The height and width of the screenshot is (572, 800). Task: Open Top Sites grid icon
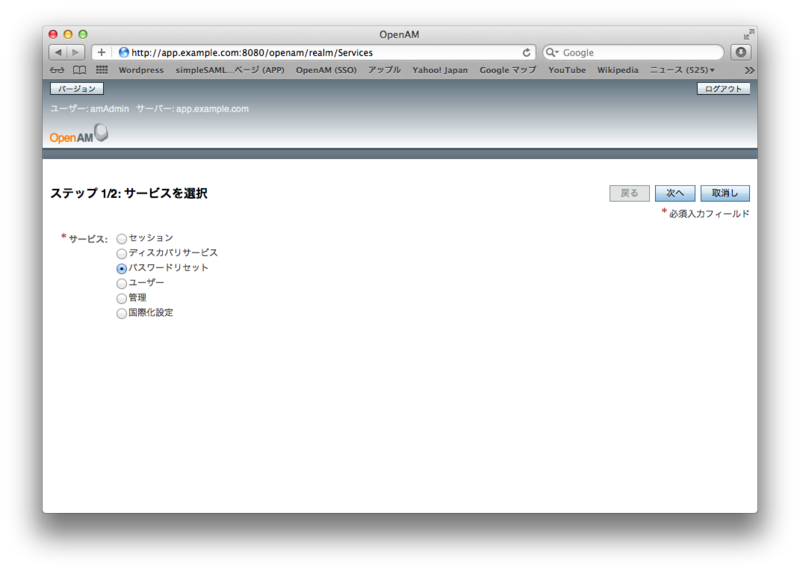pyautogui.click(x=101, y=70)
